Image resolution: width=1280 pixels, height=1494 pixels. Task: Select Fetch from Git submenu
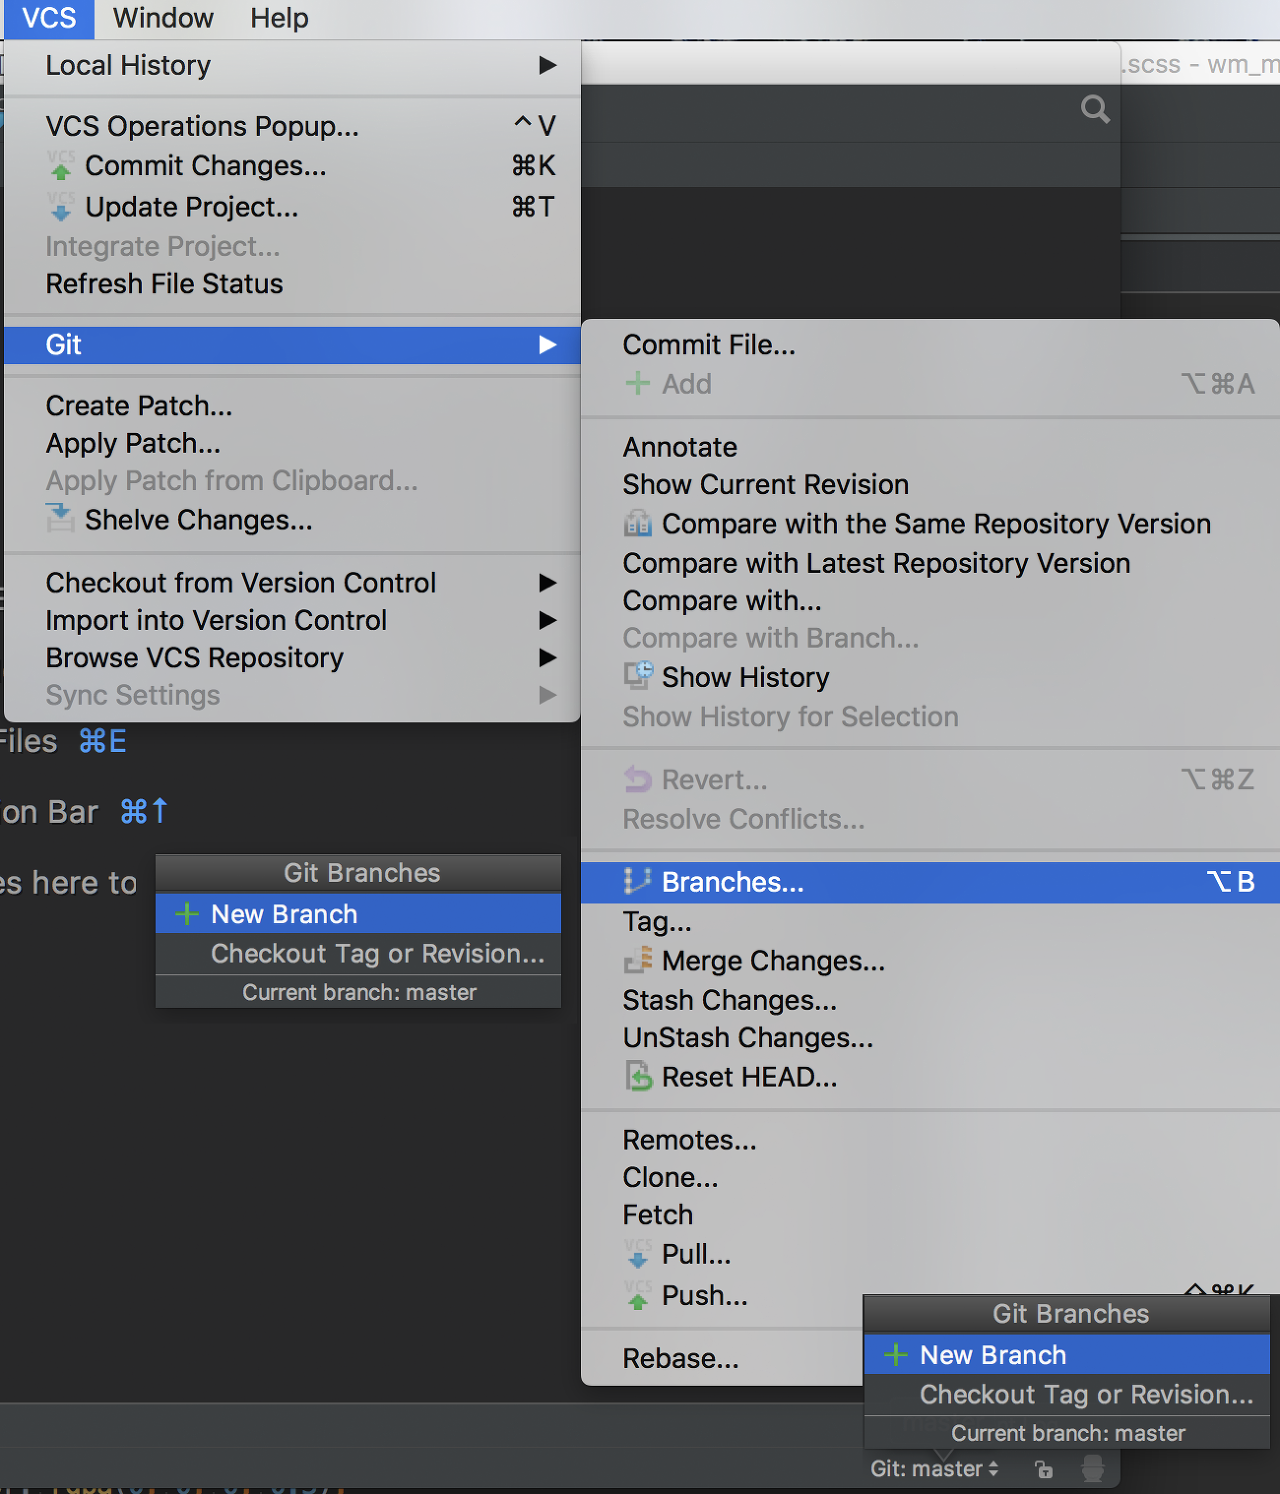[x=930, y=1215]
